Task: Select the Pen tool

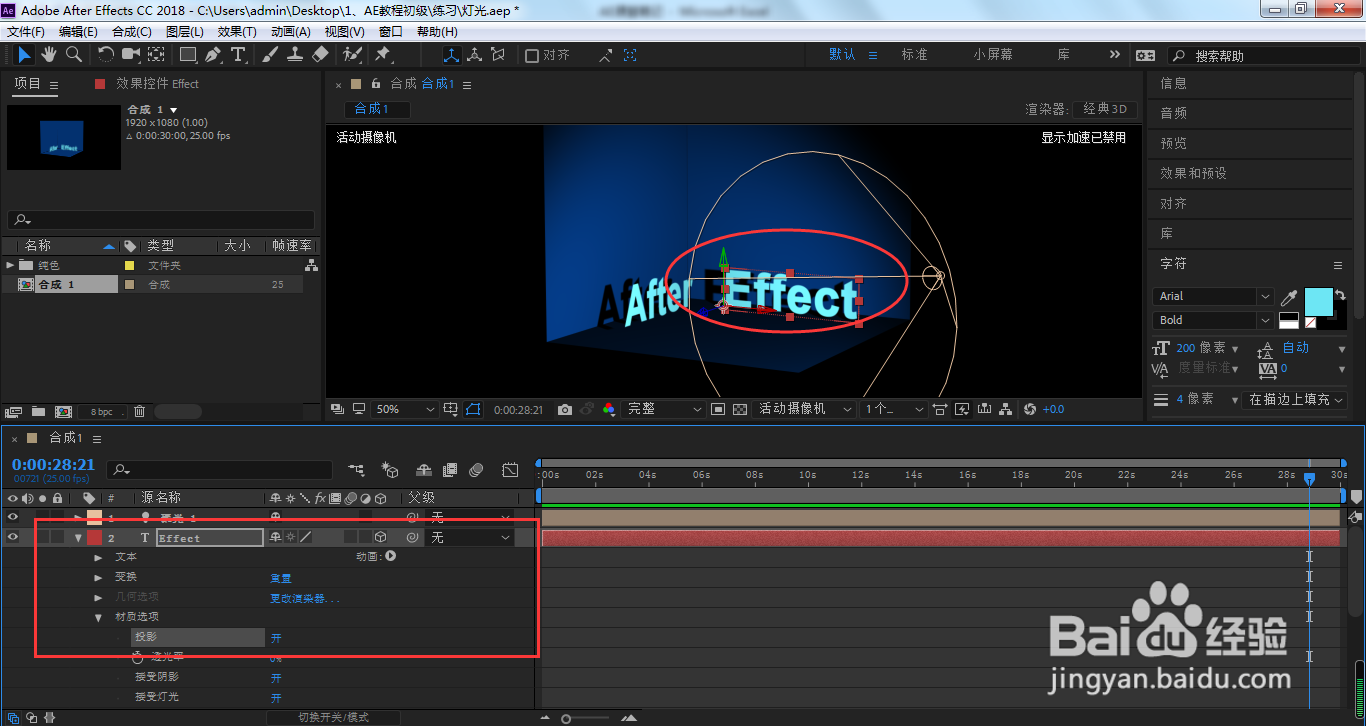Action: tap(214, 54)
